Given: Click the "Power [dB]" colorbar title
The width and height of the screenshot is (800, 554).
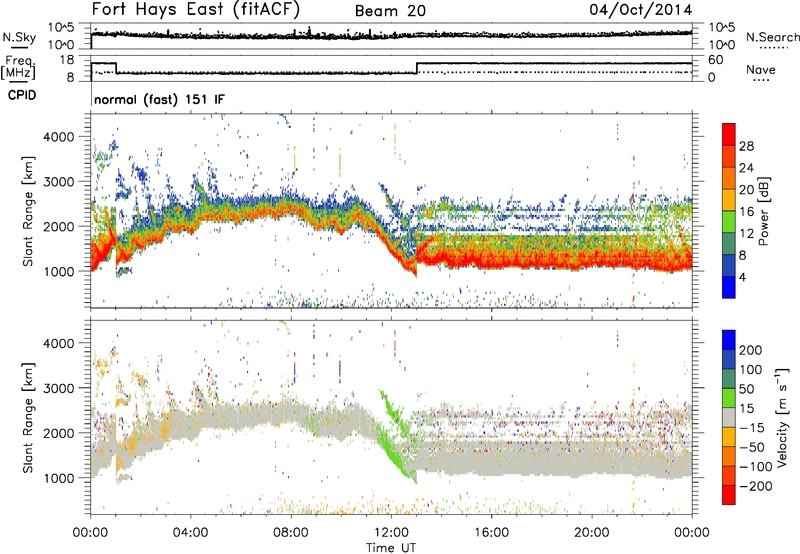Looking at the screenshot, I should pyautogui.click(x=763, y=211).
